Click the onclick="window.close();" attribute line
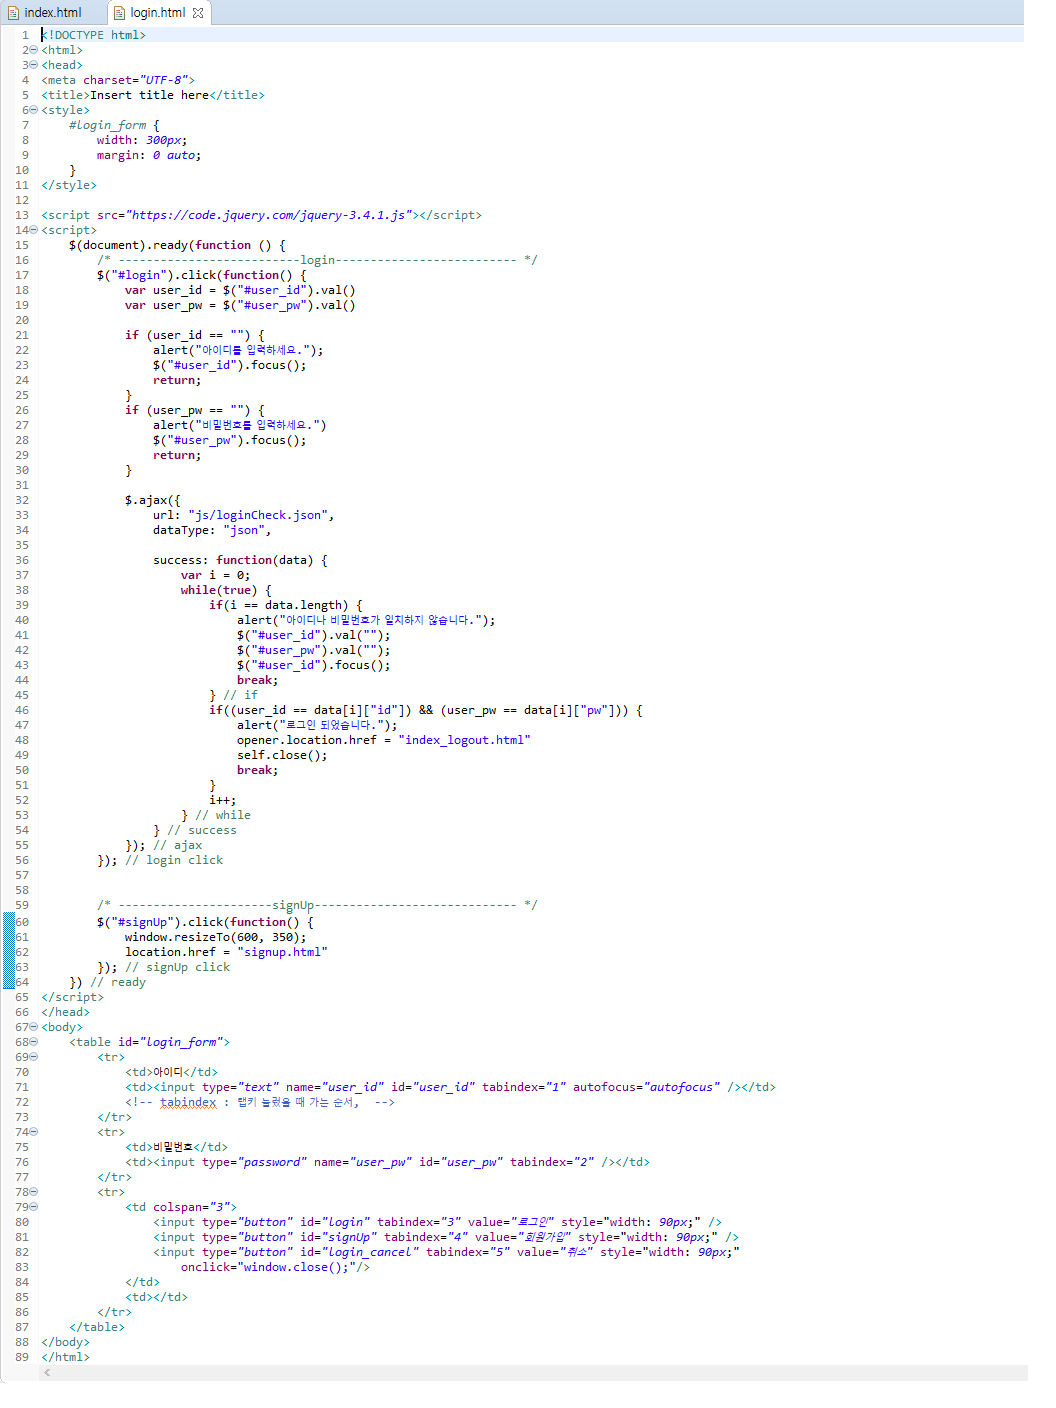Viewport: 1056px width, 1408px height. (x=275, y=1267)
